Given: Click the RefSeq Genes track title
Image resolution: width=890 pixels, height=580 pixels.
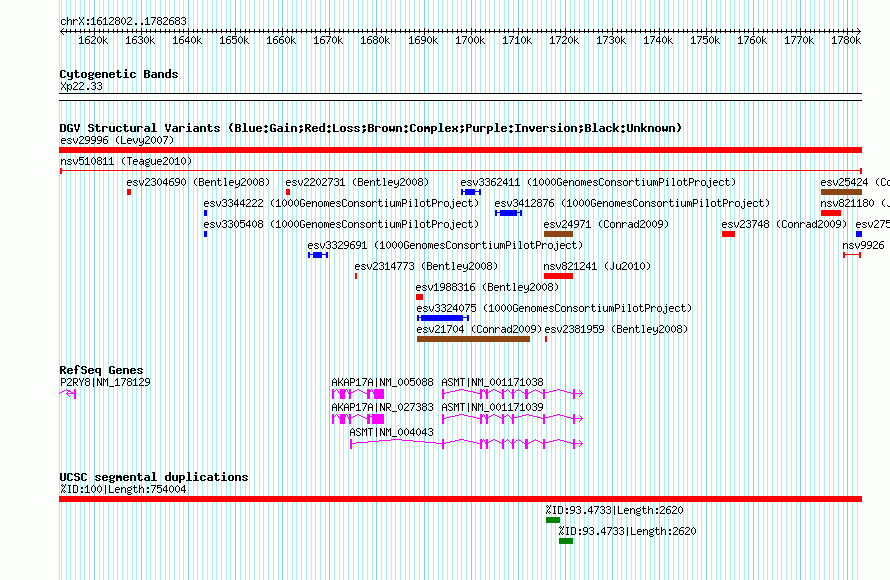Looking at the screenshot, I should 101,370.
